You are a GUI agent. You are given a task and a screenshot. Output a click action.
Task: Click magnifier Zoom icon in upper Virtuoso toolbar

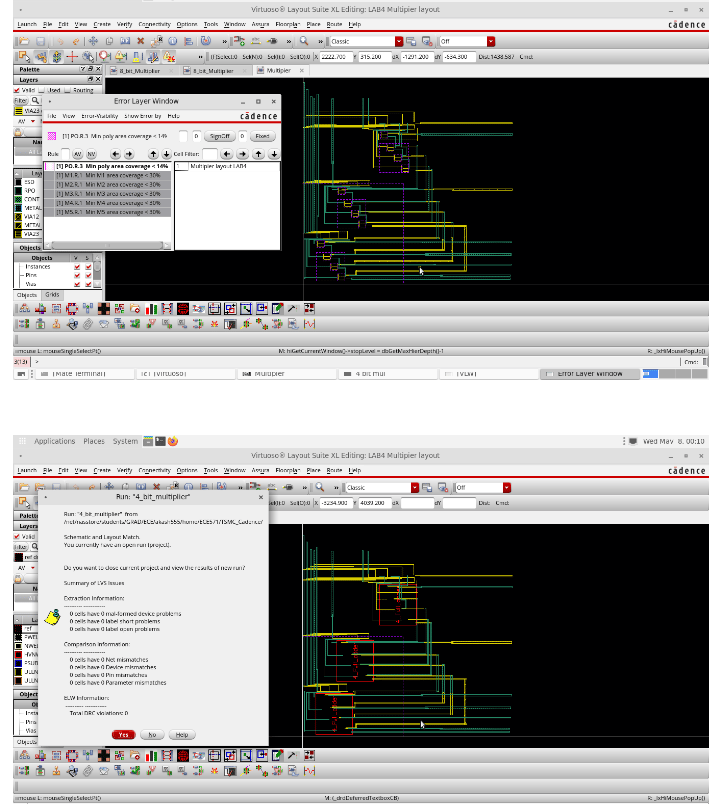click(x=304, y=41)
